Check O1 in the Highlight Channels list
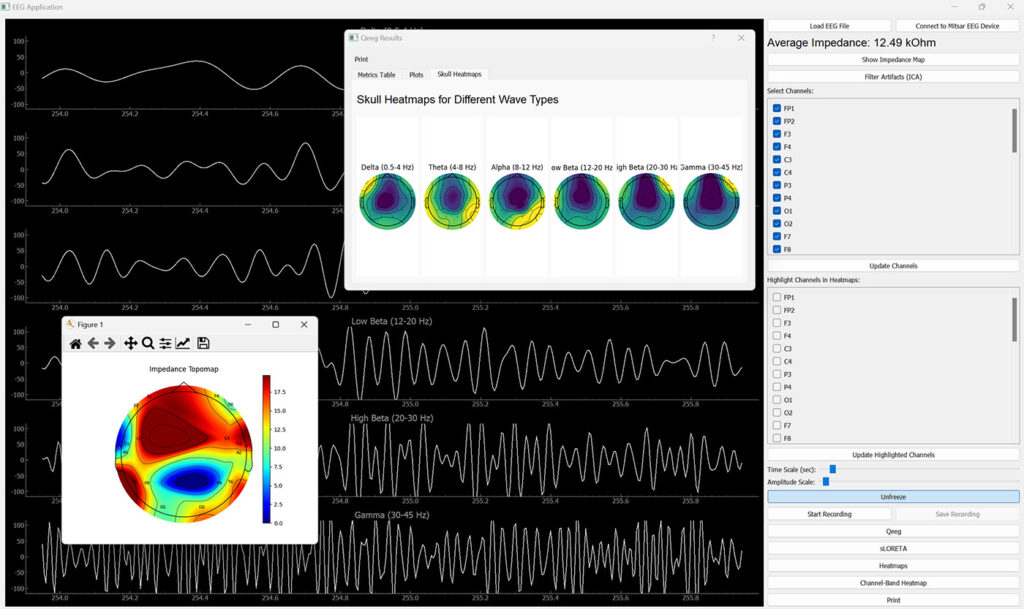Viewport: 1024px width, 609px height. tap(777, 400)
